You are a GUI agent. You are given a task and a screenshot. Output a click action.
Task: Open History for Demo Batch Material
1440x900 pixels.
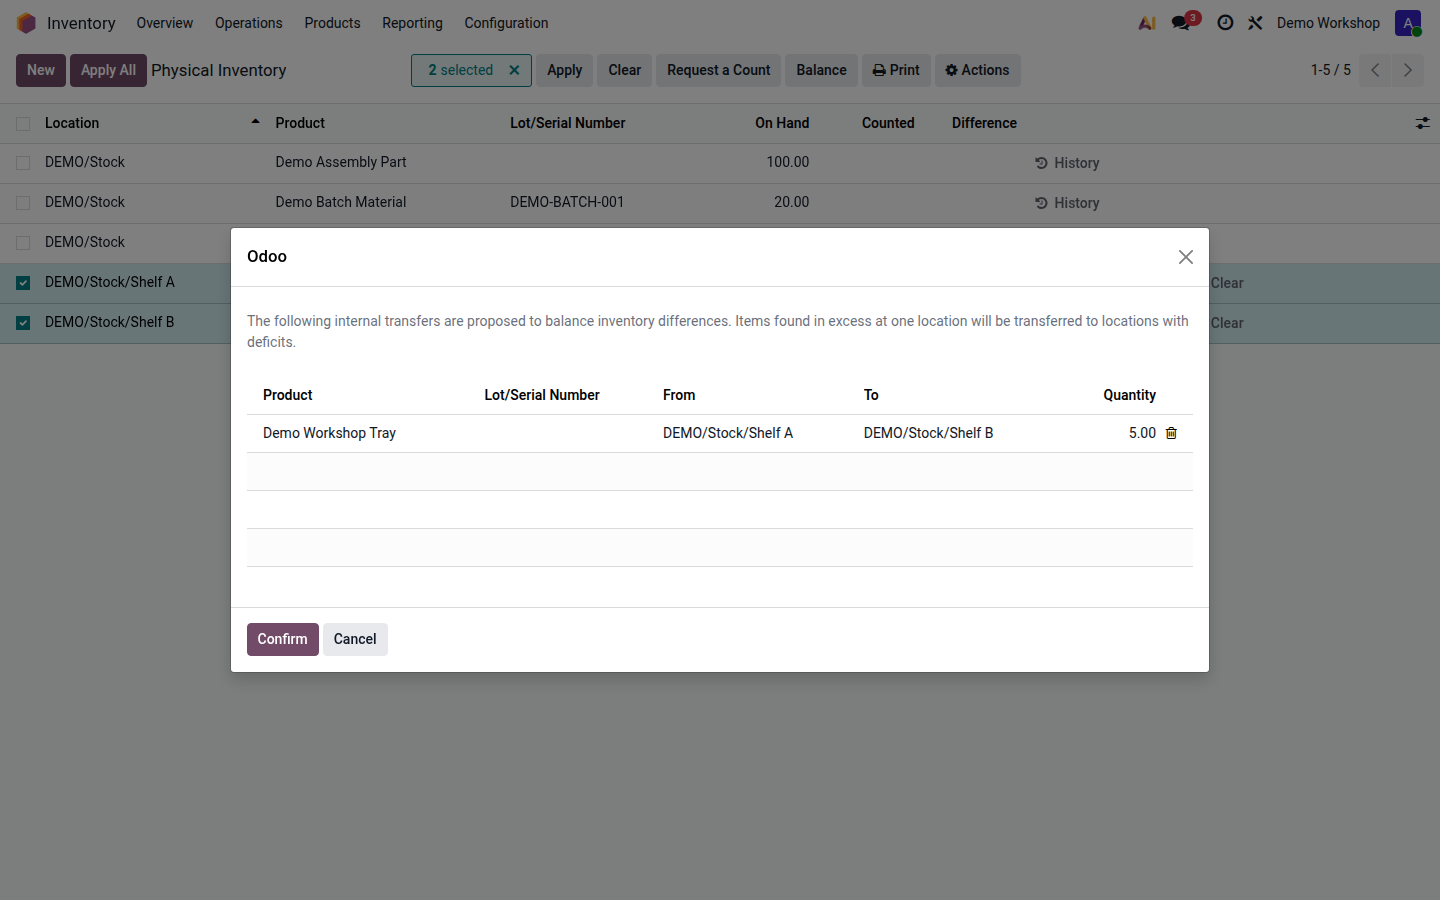click(x=1067, y=203)
